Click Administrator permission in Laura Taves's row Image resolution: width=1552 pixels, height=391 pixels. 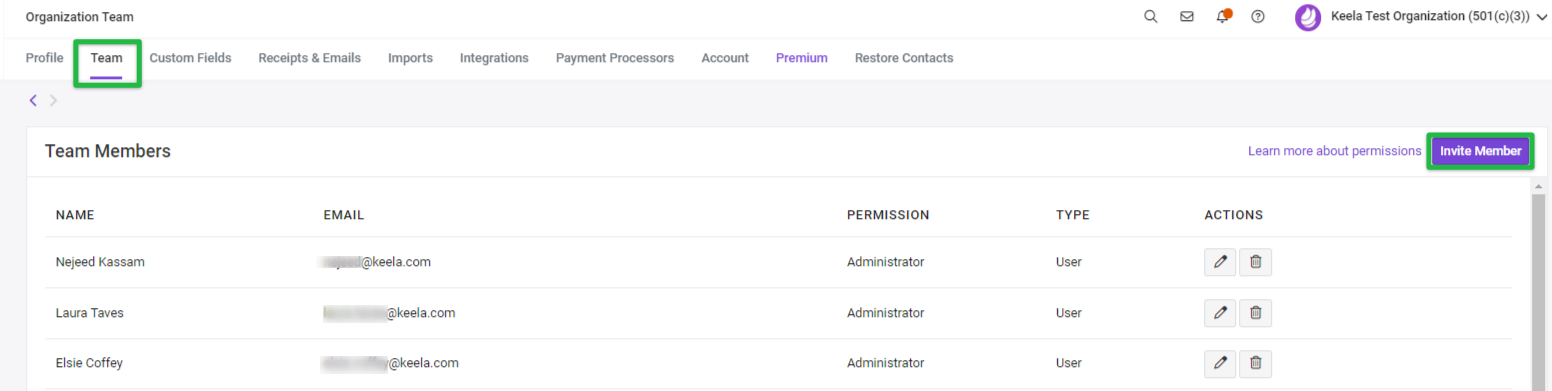[x=885, y=313]
